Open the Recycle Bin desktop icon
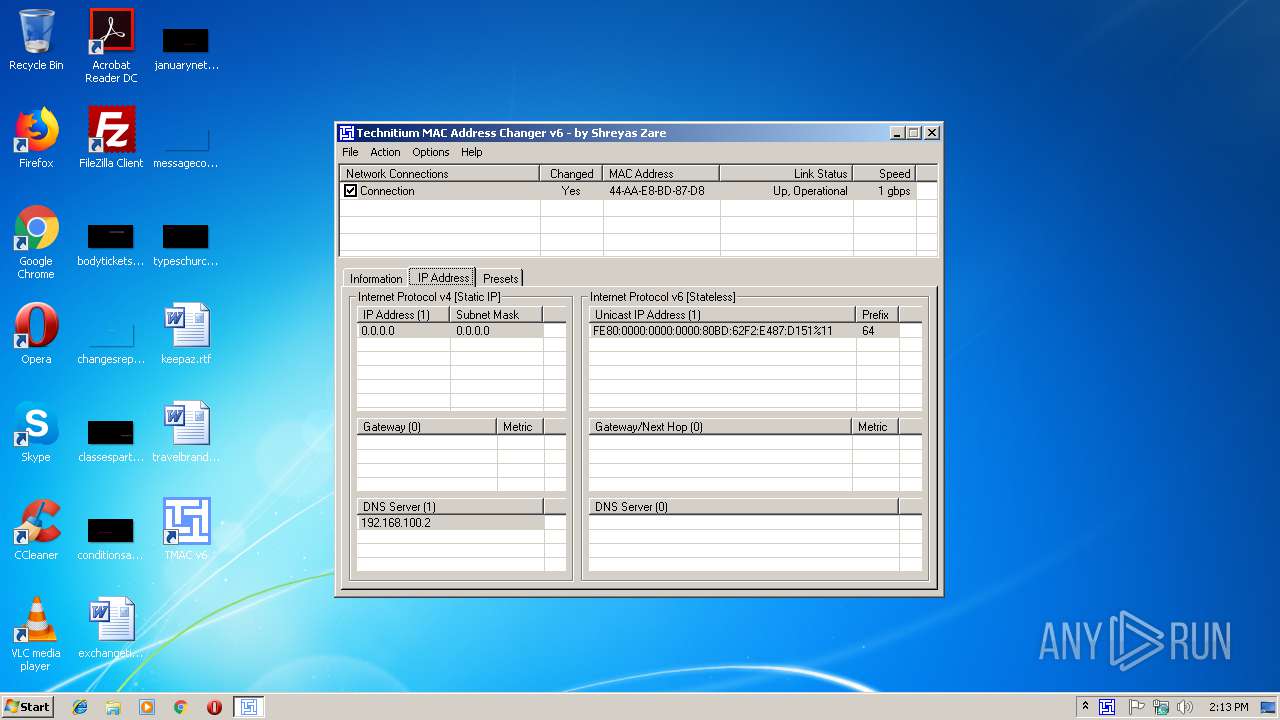The image size is (1280, 720). tap(36, 40)
